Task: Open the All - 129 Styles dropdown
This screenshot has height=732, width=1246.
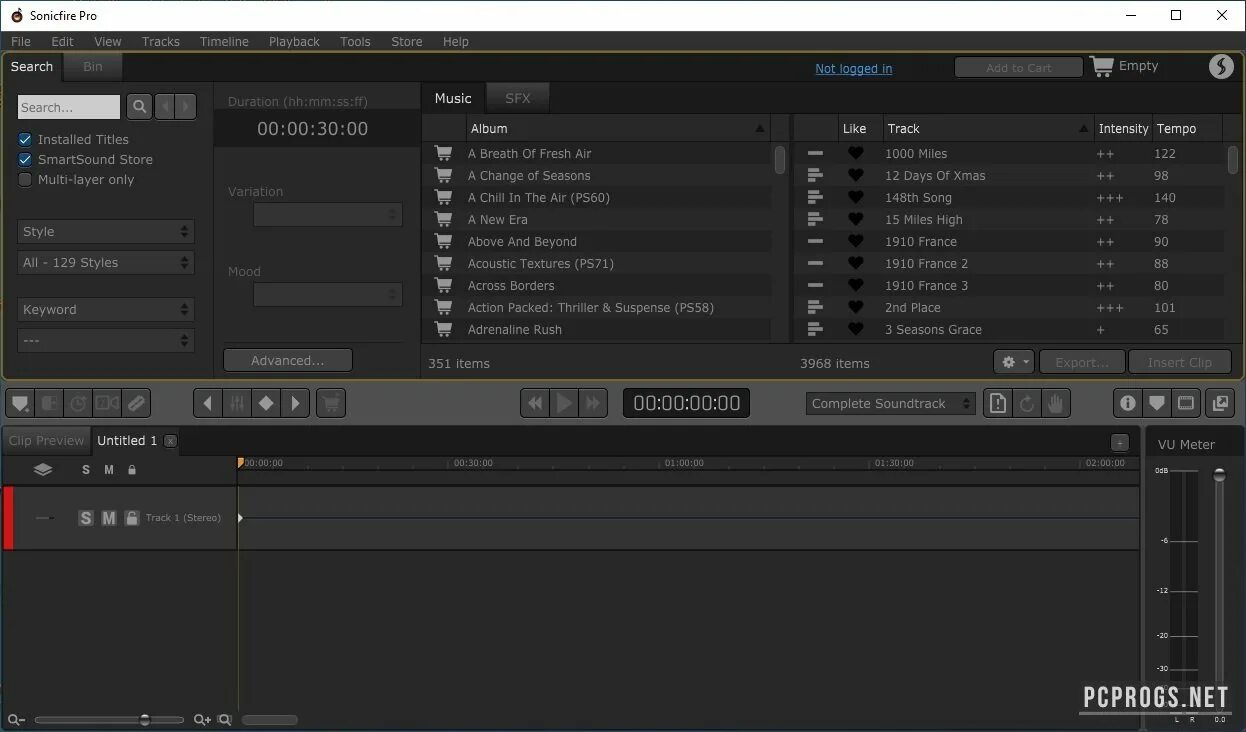Action: click(x=106, y=262)
